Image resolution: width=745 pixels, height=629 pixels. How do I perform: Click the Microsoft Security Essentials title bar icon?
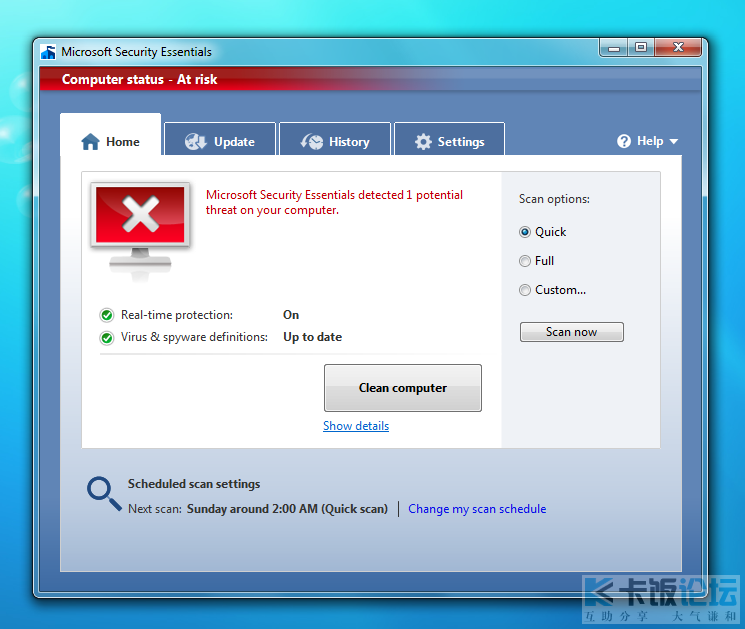click(48, 52)
